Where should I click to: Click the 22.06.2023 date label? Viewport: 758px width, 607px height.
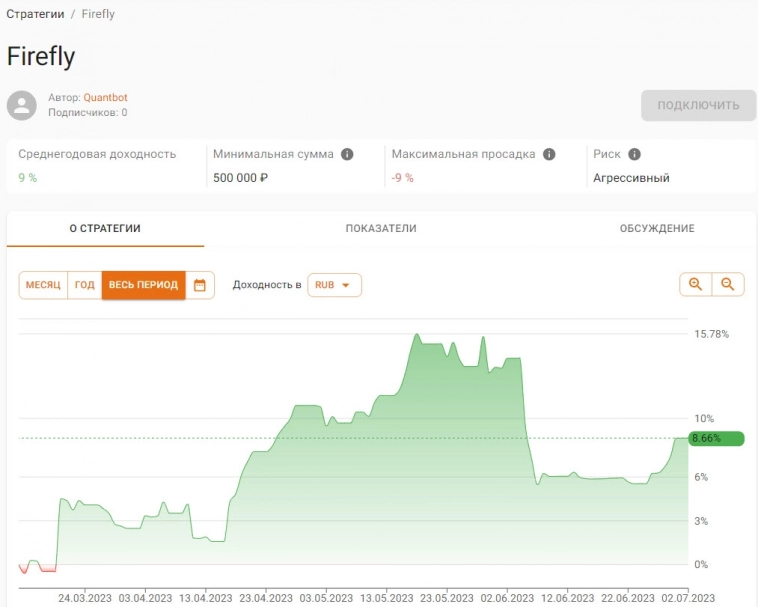[627, 598]
